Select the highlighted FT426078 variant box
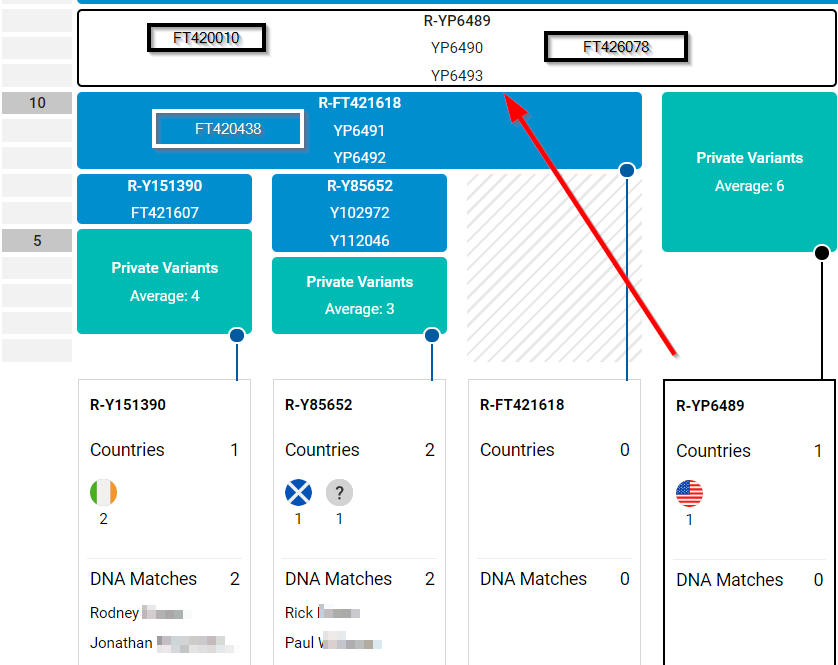The height and width of the screenshot is (665, 838). tap(616, 47)
